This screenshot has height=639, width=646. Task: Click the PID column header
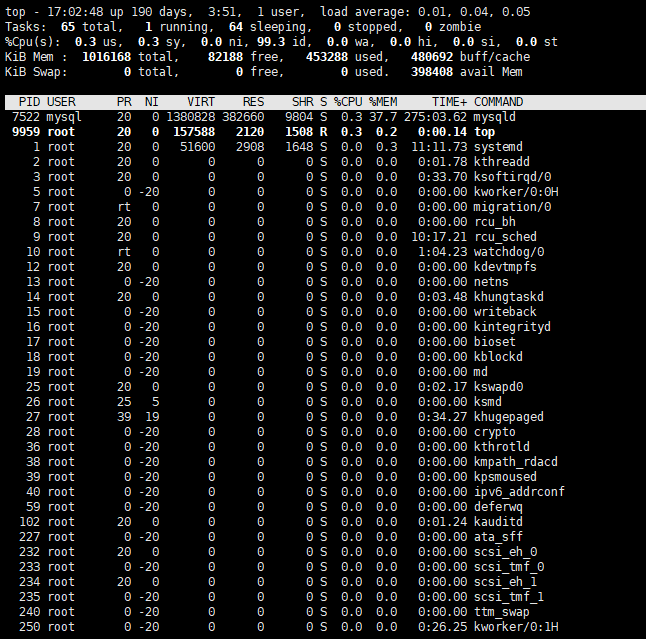point(29,102)
